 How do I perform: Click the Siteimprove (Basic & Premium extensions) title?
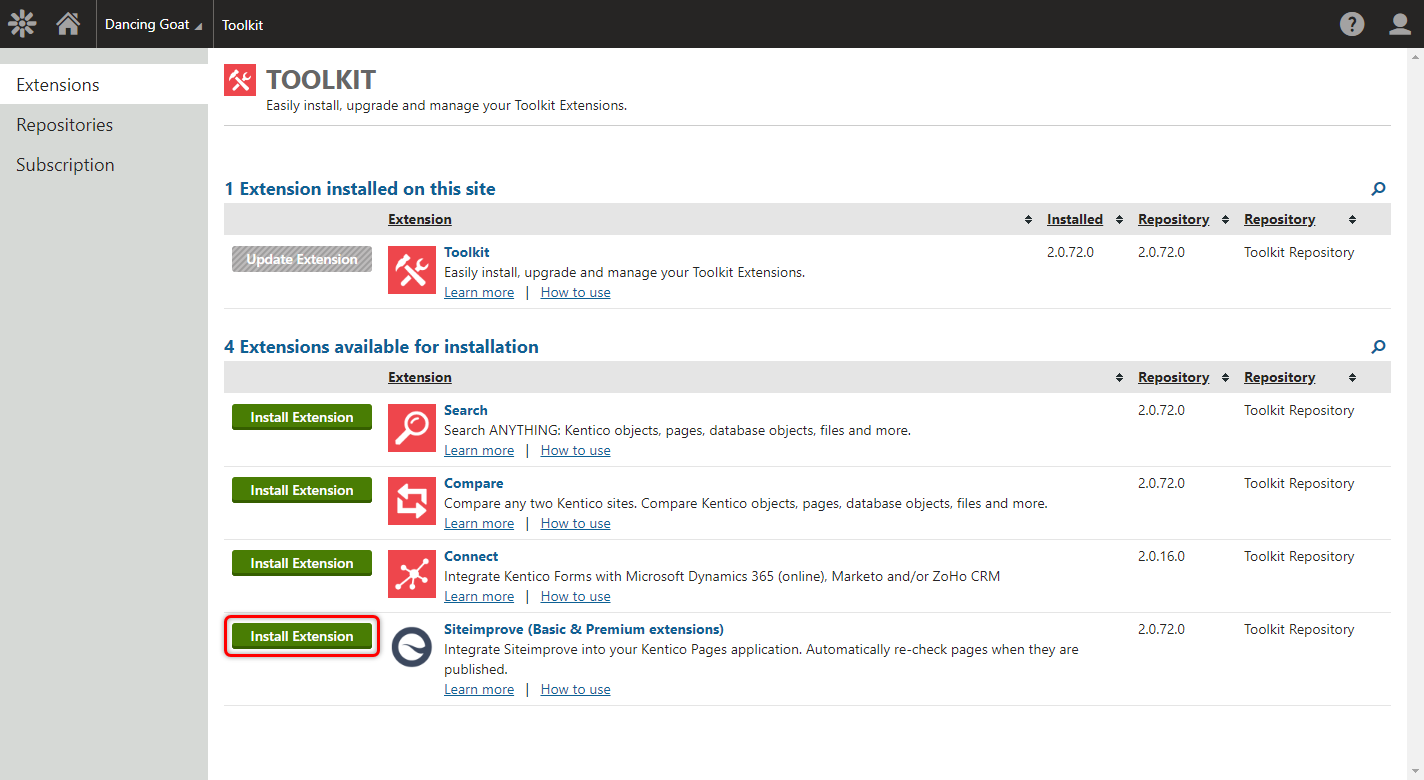coord(584,629)
